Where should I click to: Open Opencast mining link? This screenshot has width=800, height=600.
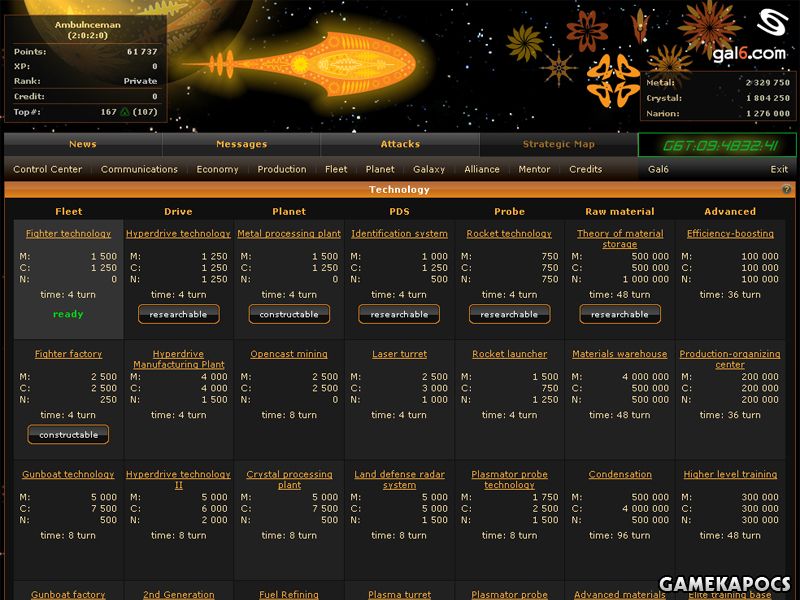(289, 354)
